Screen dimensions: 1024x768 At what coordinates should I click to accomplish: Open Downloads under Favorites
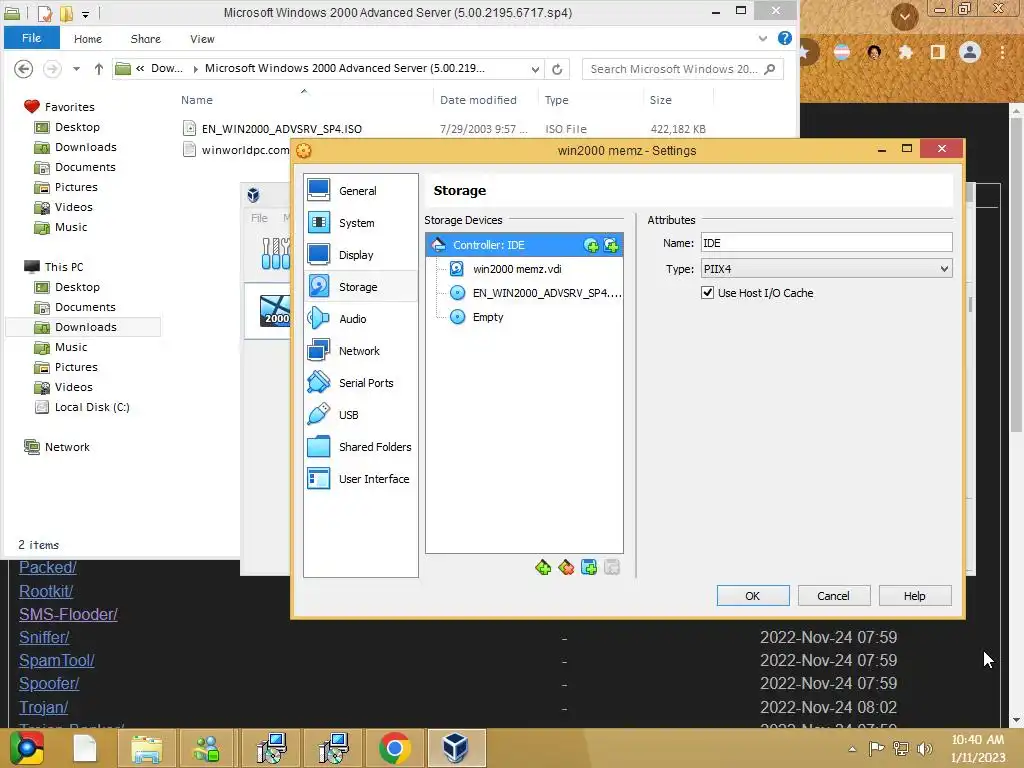point(86,147)
